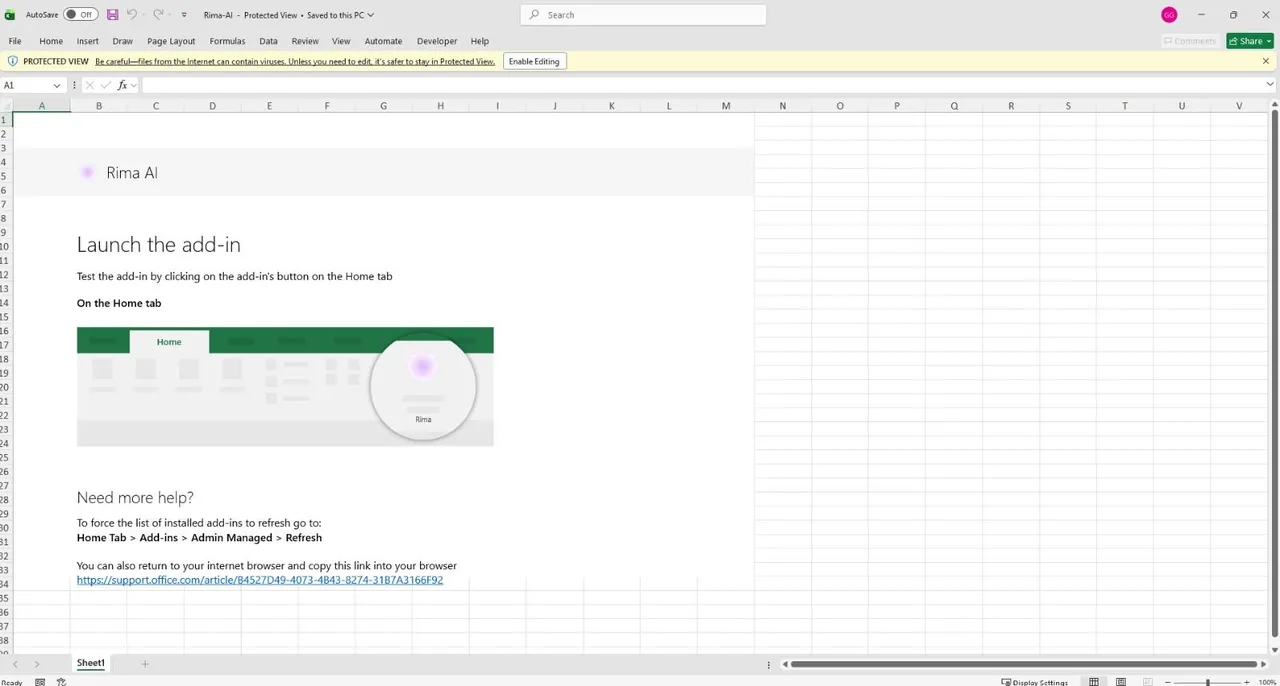1280x686 pixels.
Task: Open the Page Layout tab
Action: click(171, 41)
